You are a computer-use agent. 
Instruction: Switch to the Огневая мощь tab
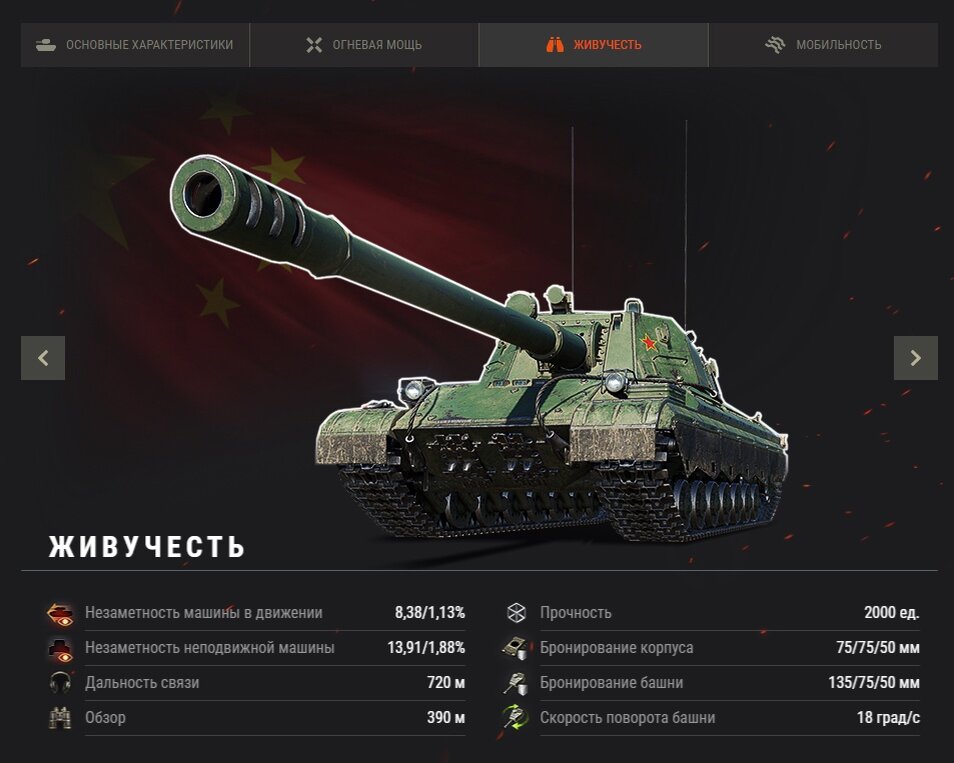364,45
